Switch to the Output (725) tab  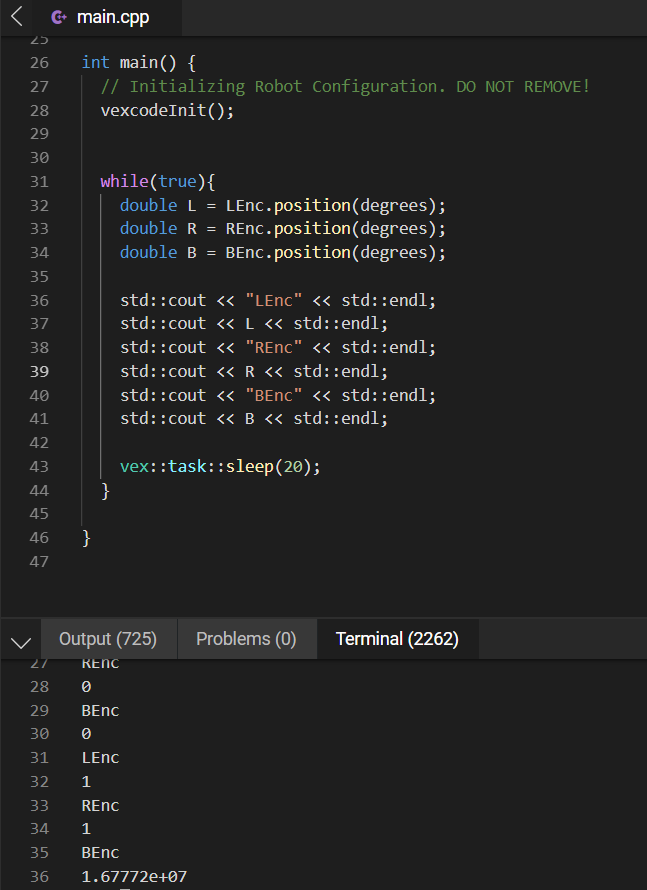point(108,639)
